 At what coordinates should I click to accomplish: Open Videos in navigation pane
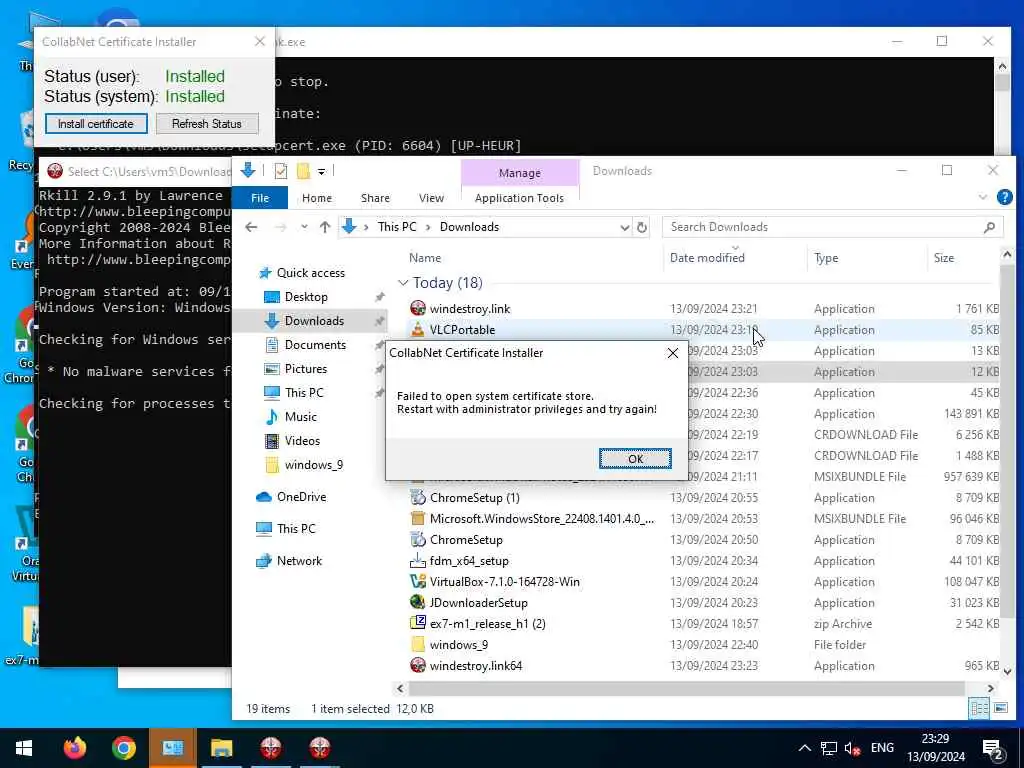(x=302, y=441)
